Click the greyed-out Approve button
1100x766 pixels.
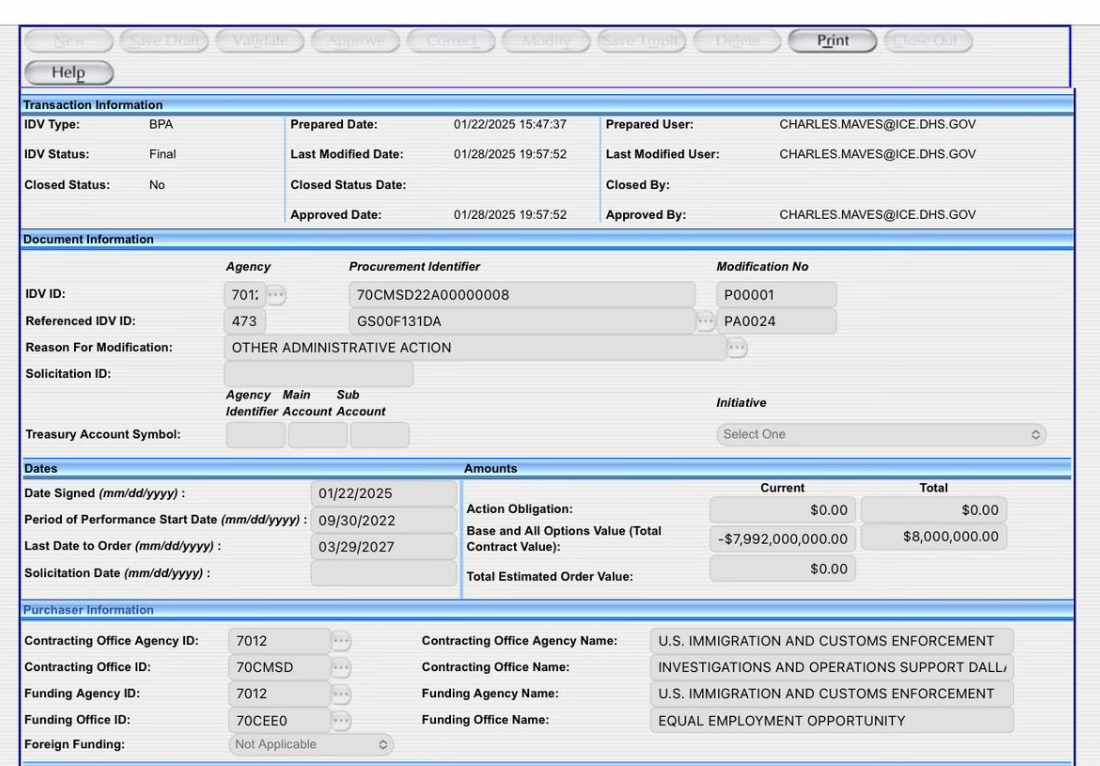[x=355, y=41]
